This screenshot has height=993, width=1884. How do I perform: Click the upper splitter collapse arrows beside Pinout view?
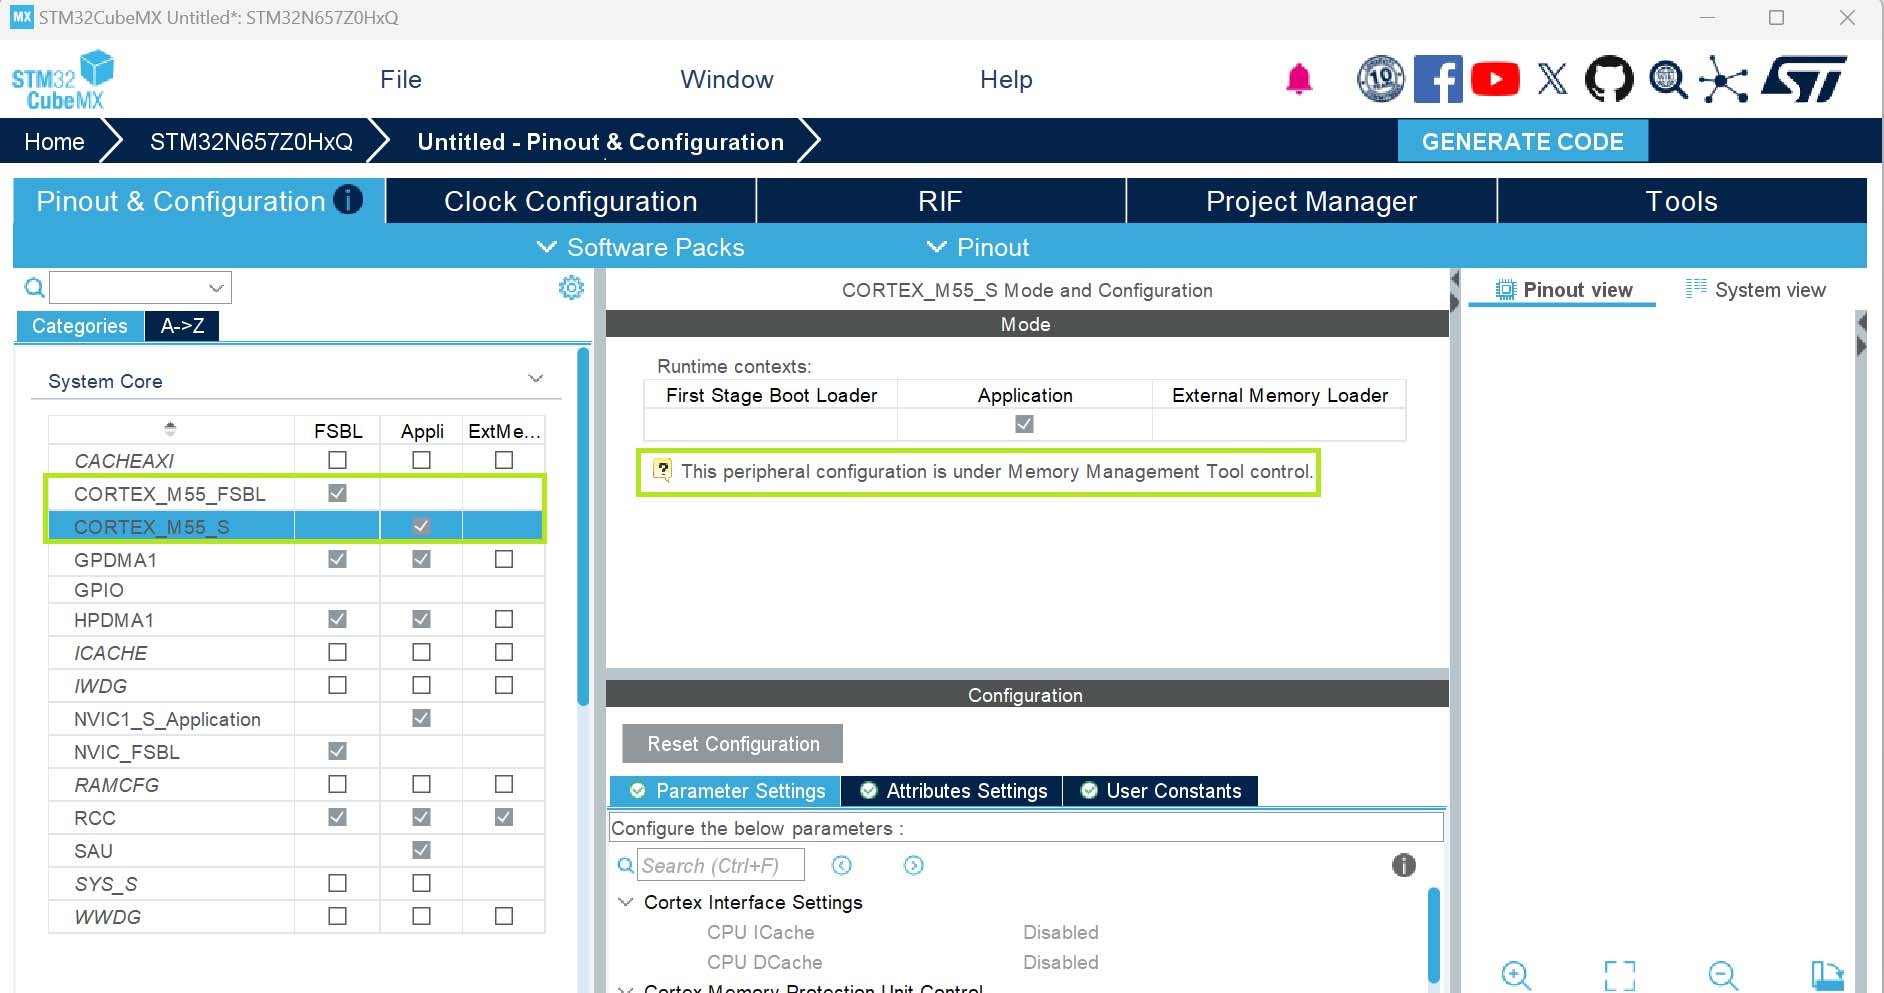1455,289
